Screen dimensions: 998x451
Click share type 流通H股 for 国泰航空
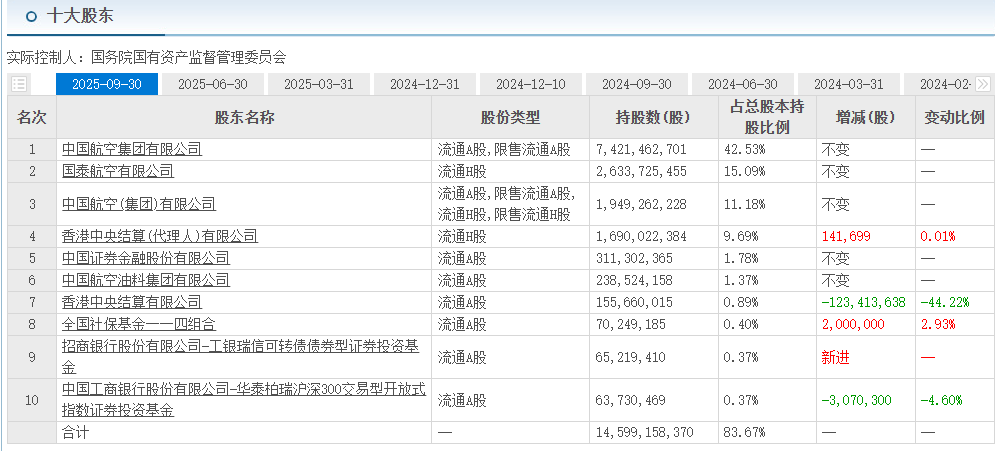pos(462,171)
